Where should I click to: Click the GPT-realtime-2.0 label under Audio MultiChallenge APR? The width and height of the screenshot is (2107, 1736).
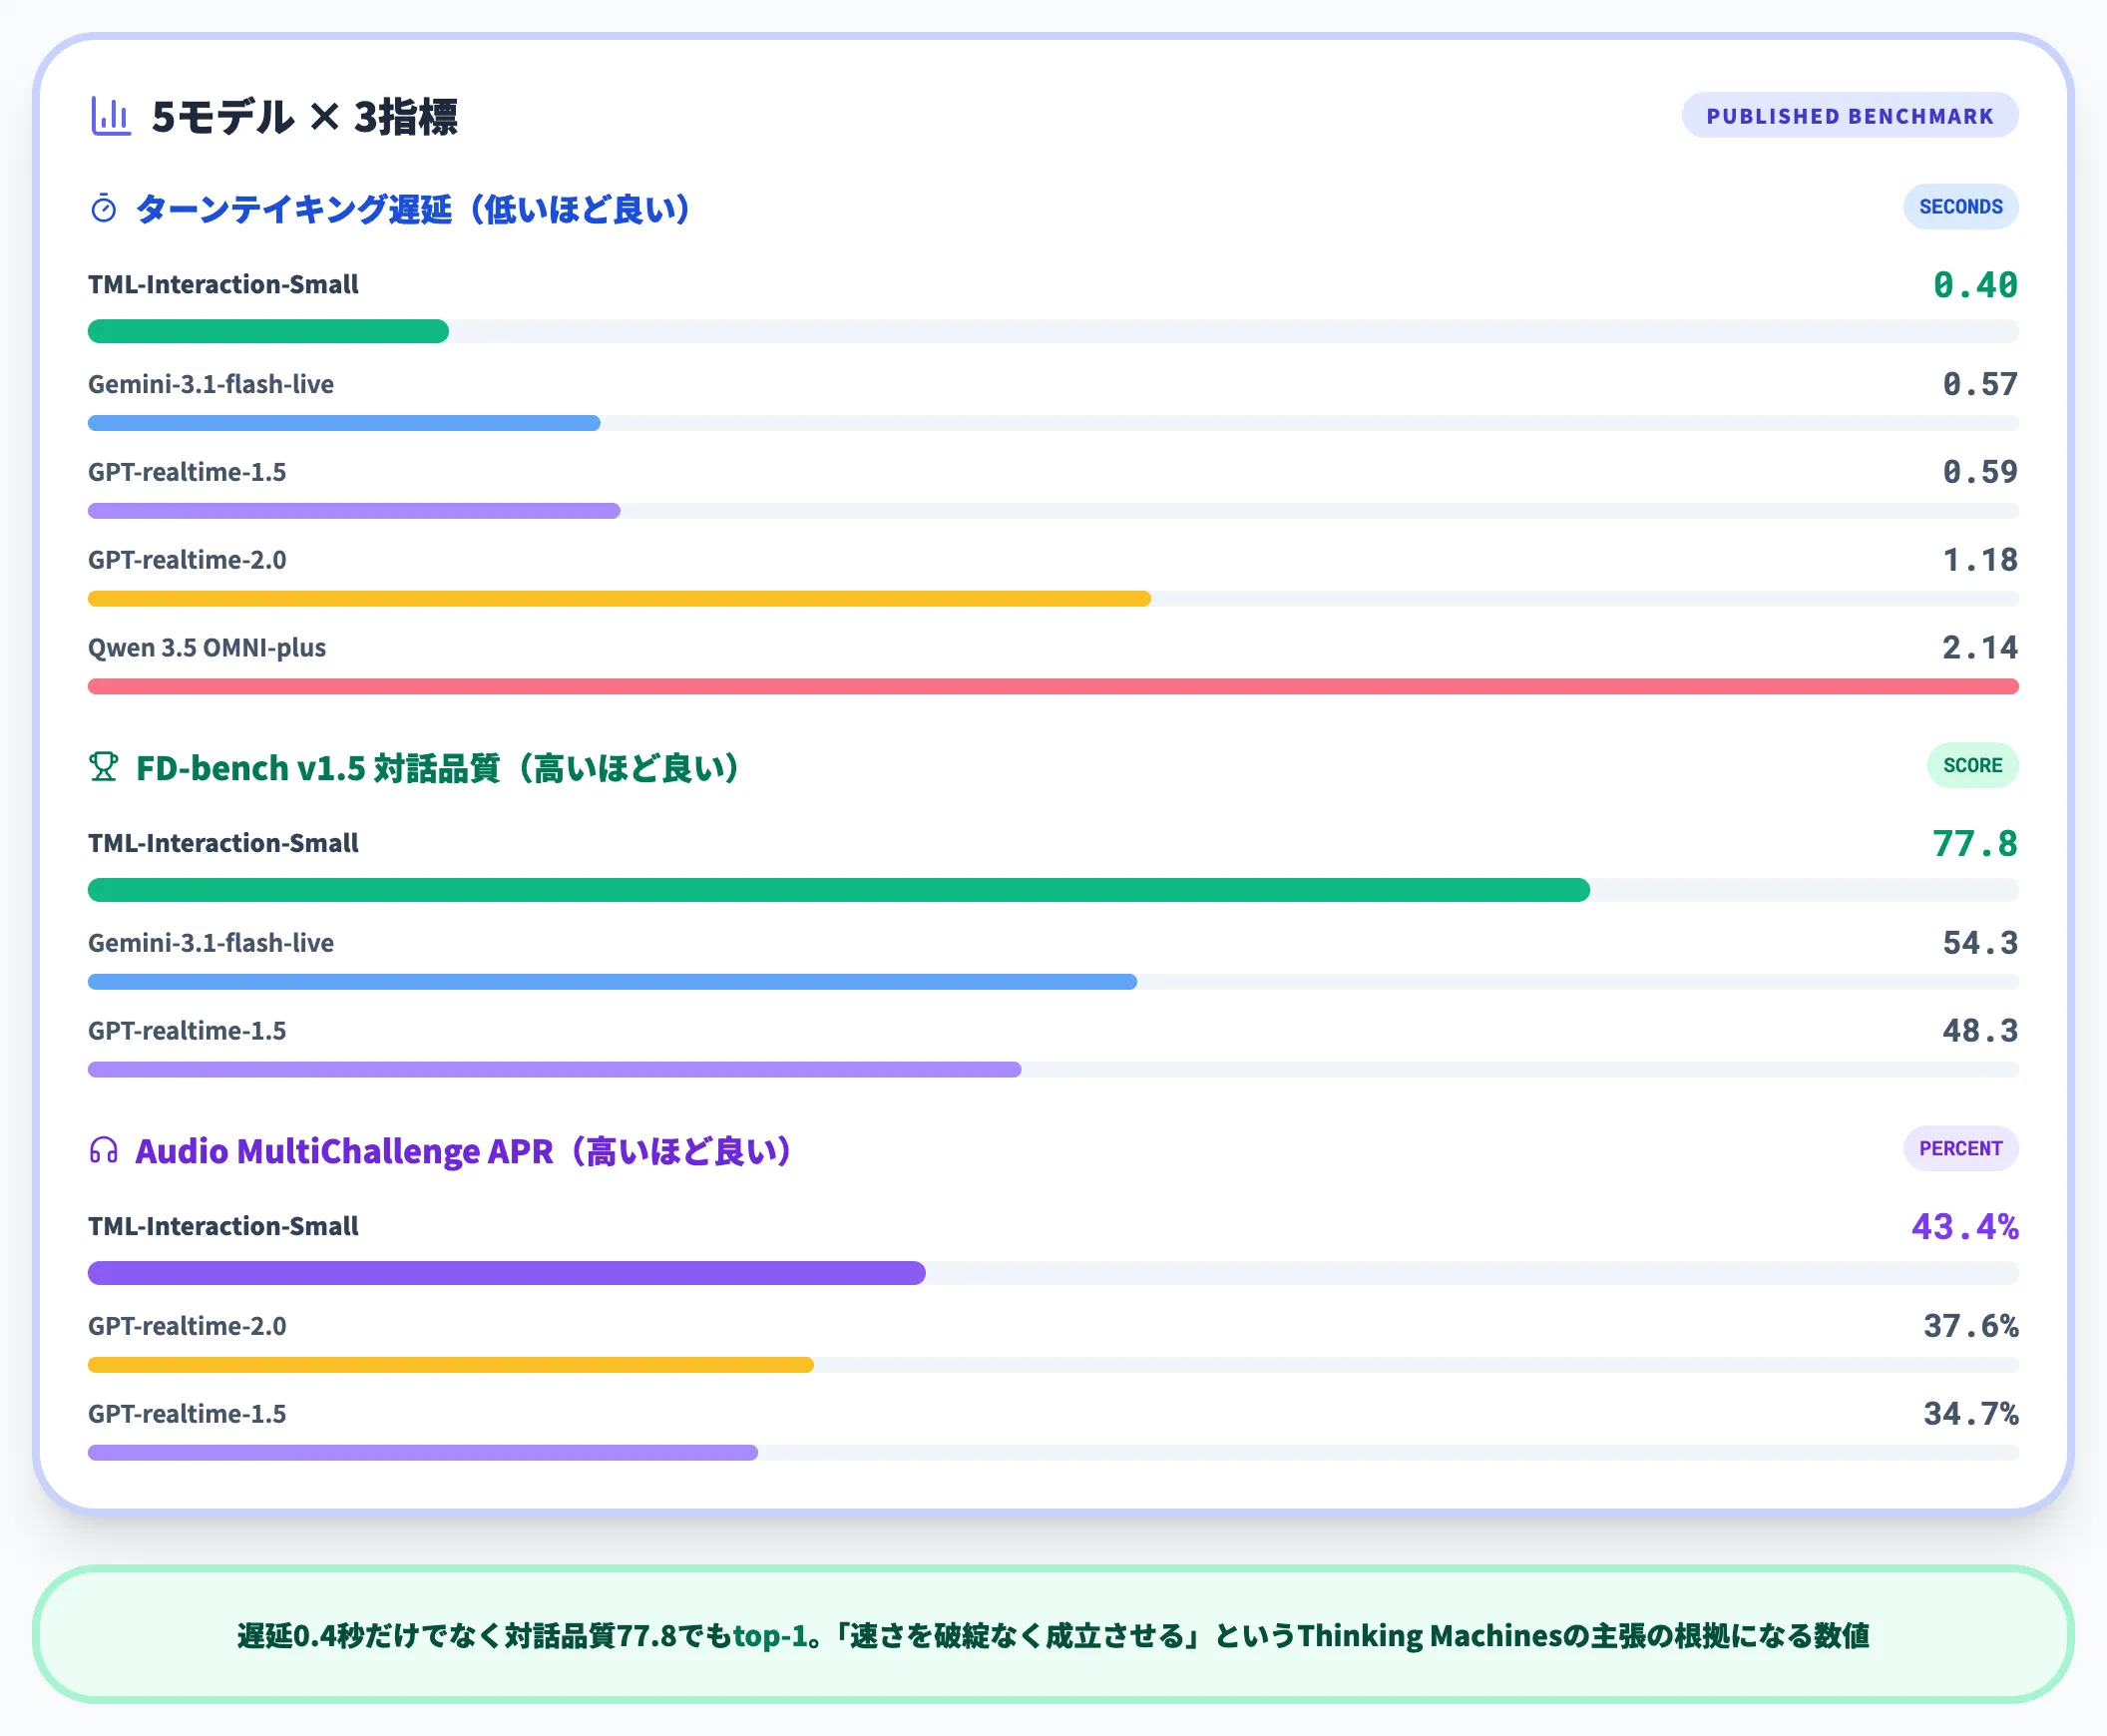[x=187, y=1326]
